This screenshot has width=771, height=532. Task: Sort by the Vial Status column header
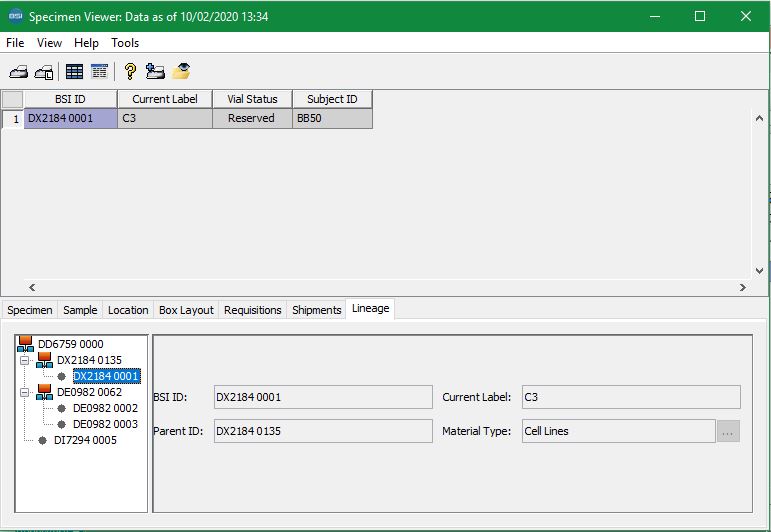tap(252, 99)
